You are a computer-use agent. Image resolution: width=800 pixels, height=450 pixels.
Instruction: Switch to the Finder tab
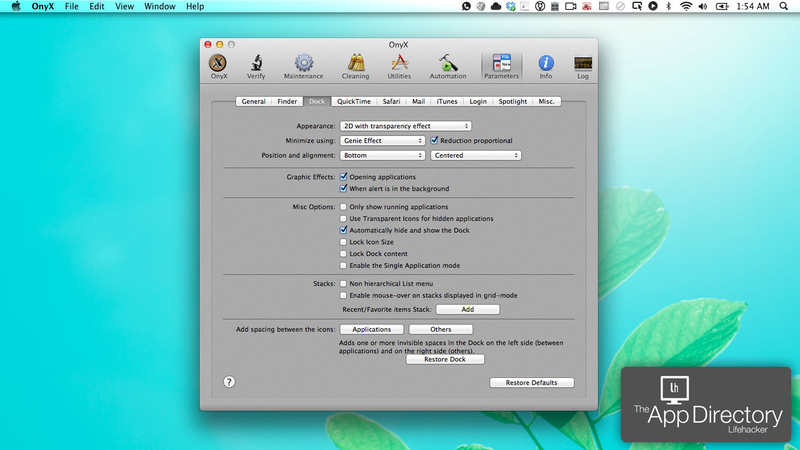click(x=287, y=101)
